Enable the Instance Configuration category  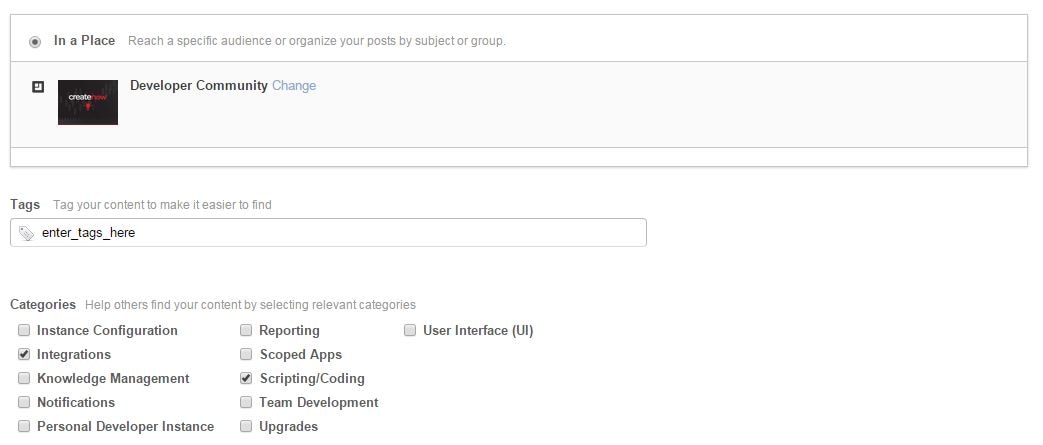[x=24, y=330]
